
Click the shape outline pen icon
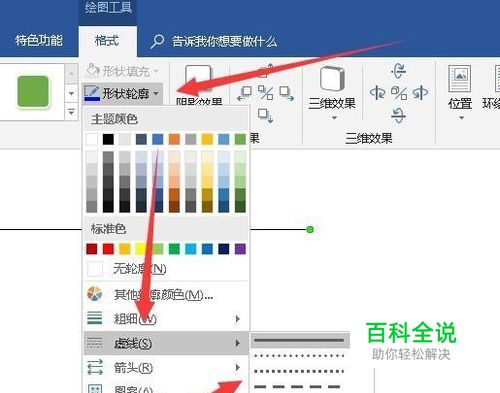pyautogui.click(x=92, y=93)
